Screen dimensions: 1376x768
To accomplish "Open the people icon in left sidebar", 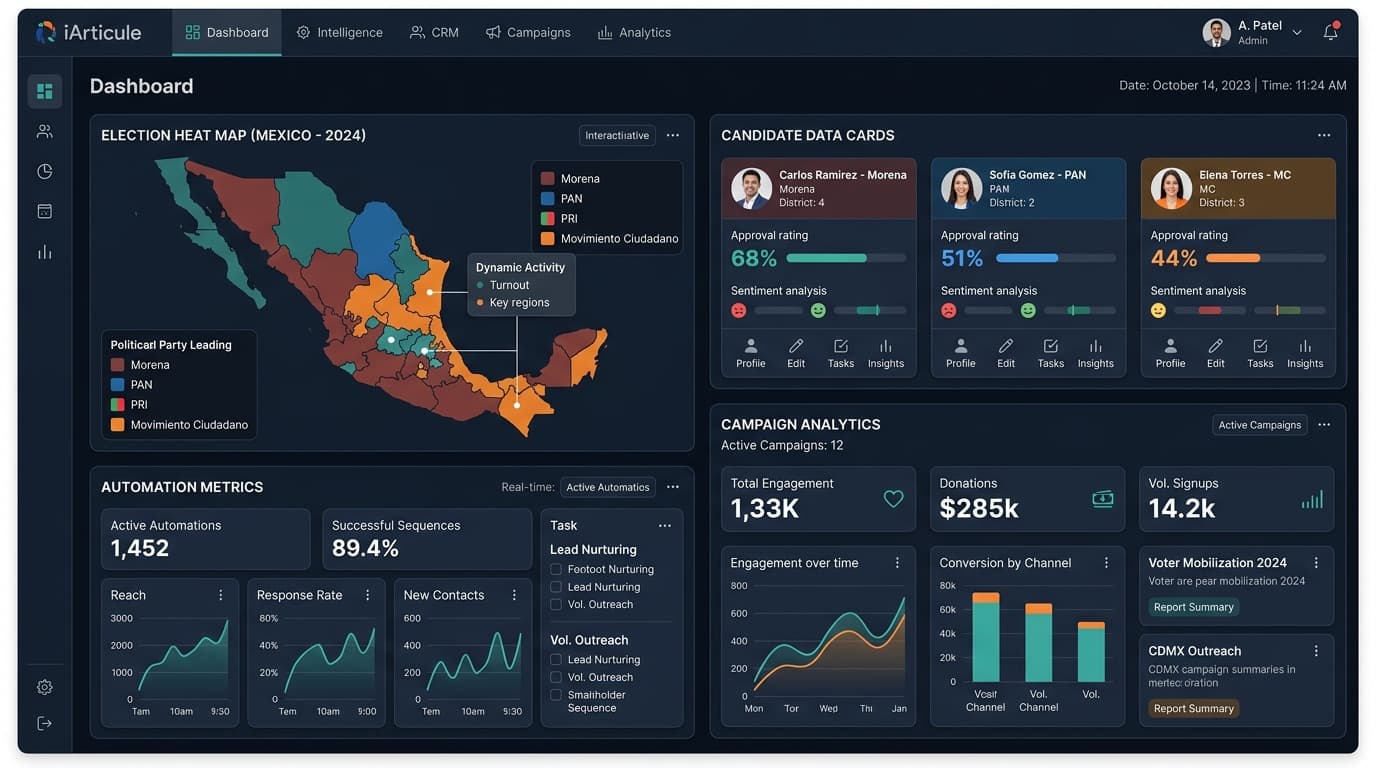I will 44,131.
